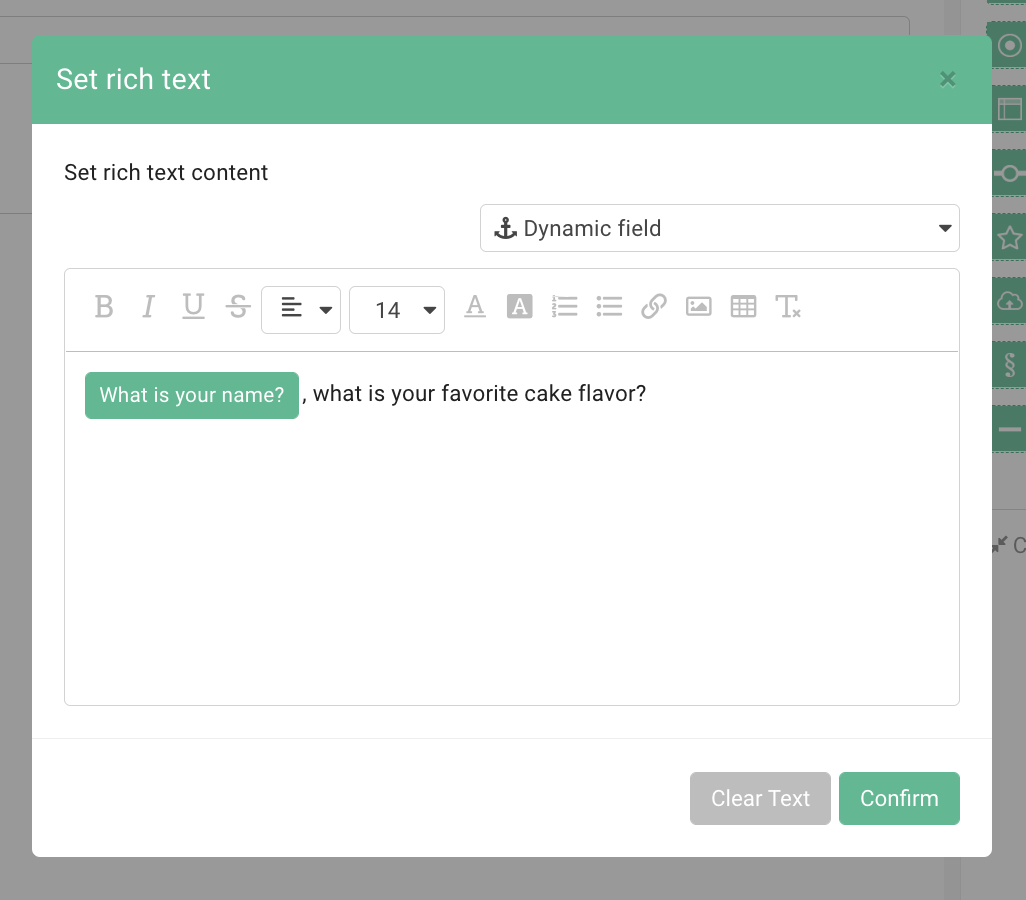Insert a hyperlink
1026x900 pixels.
[x=654, y=307]
